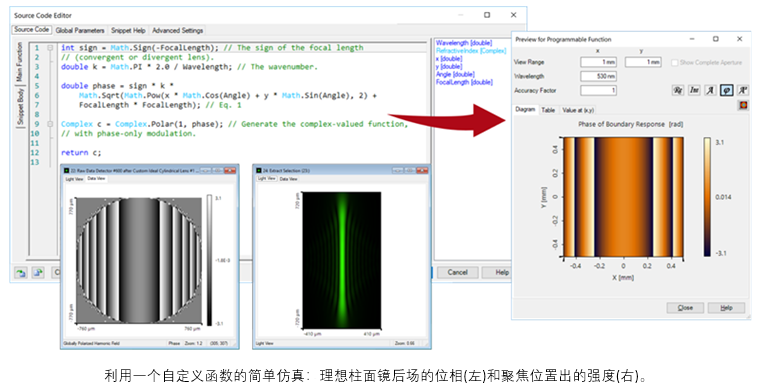This screenshot has height=390, width=759.
Task: Click the export snippet icon
Action: click(x=38, y=272)
